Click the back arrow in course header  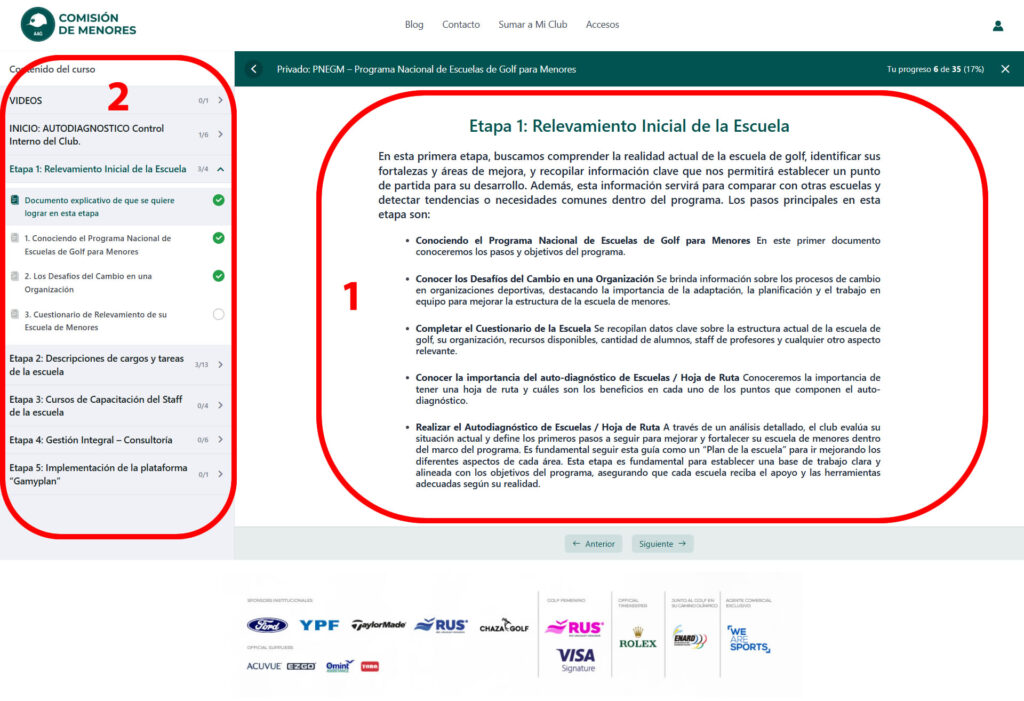pos(254,69)
